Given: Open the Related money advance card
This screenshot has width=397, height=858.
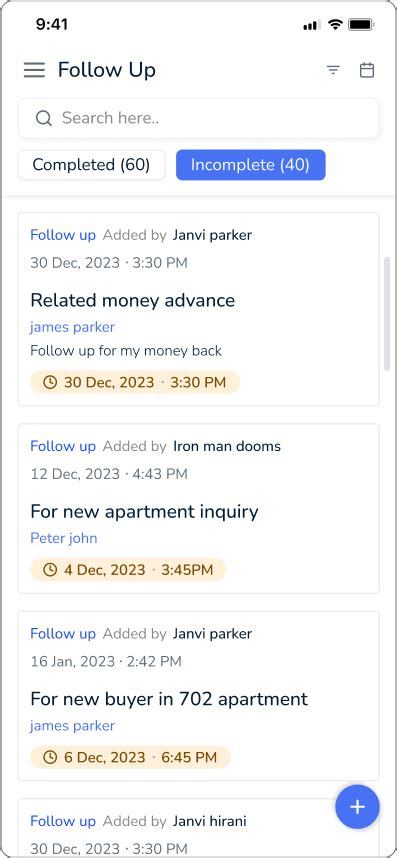Looking at the screenshot, I should pyautogui.click(x=198, y=309).
